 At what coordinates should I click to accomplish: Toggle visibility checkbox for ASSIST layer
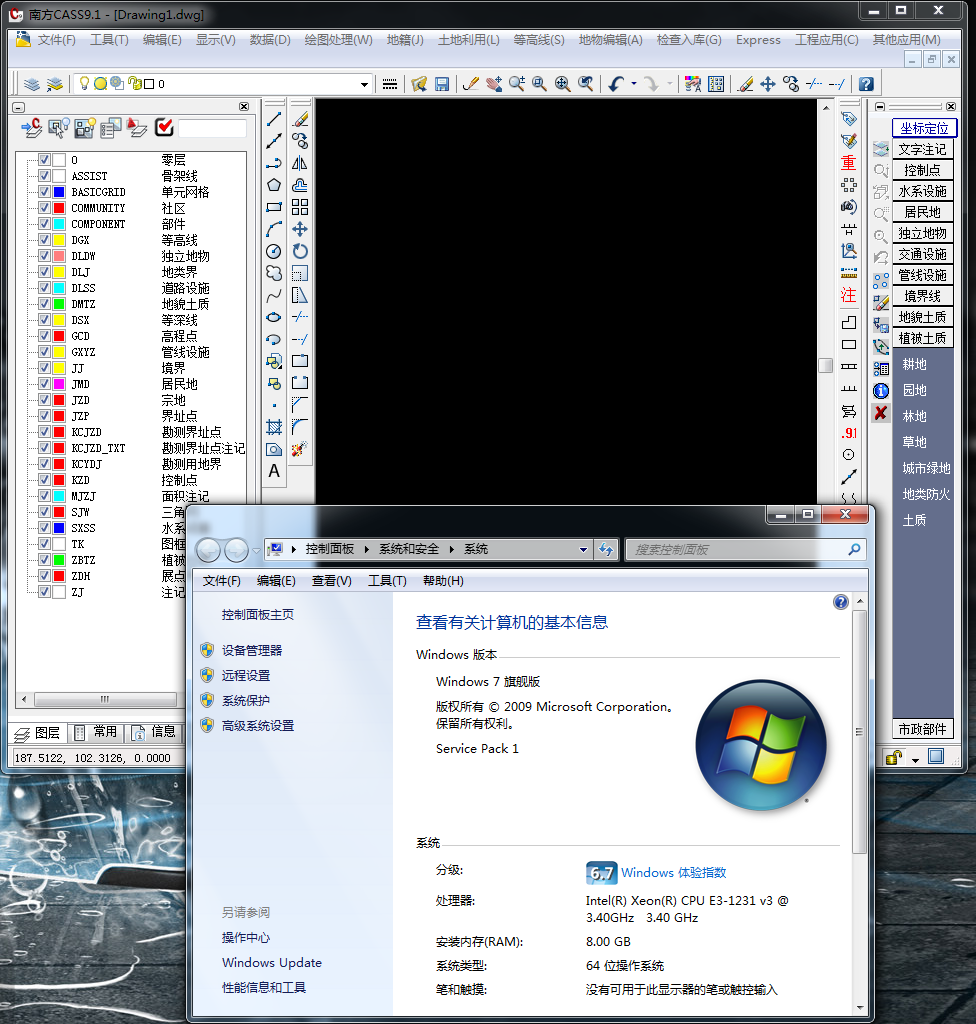(44, 176)
